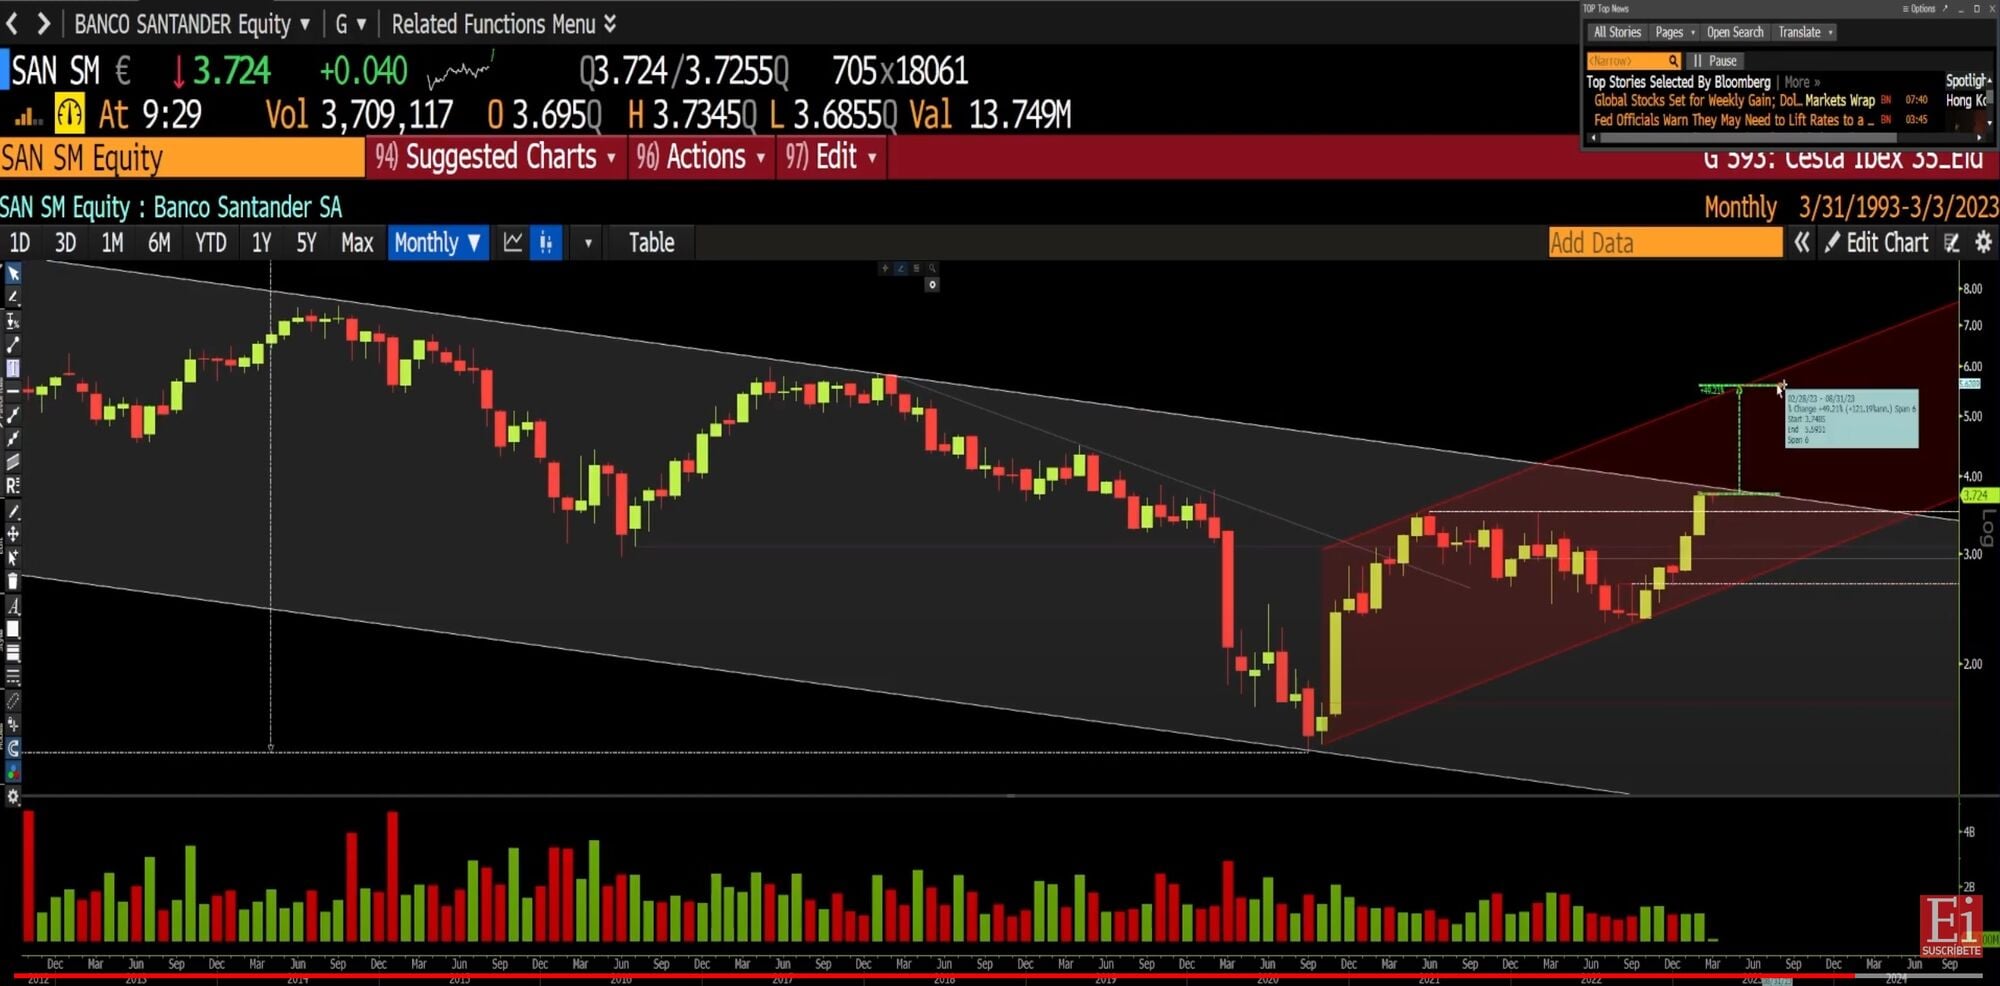Select the 1Y time range
The image size is (2000, 986).
261,243
